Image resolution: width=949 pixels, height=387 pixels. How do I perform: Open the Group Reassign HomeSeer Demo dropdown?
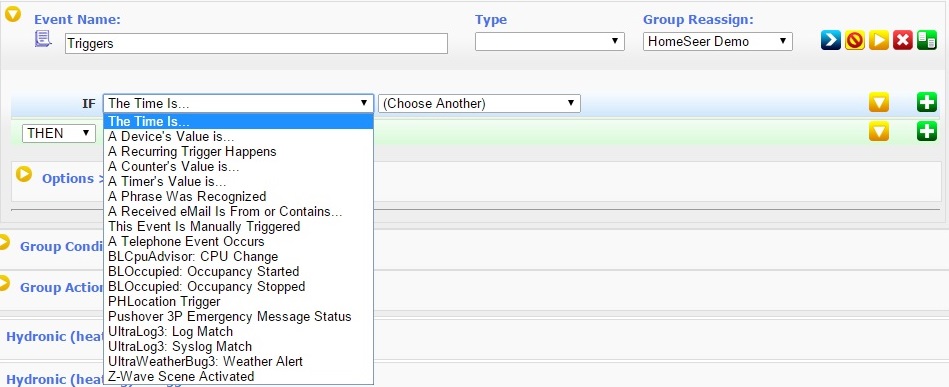pyautogui.click(x=717, y=41)
